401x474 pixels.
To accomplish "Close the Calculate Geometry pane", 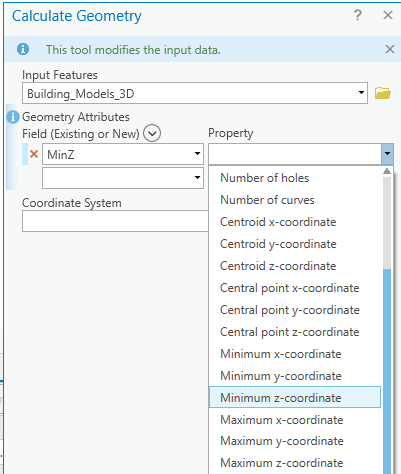I will 388,15.
